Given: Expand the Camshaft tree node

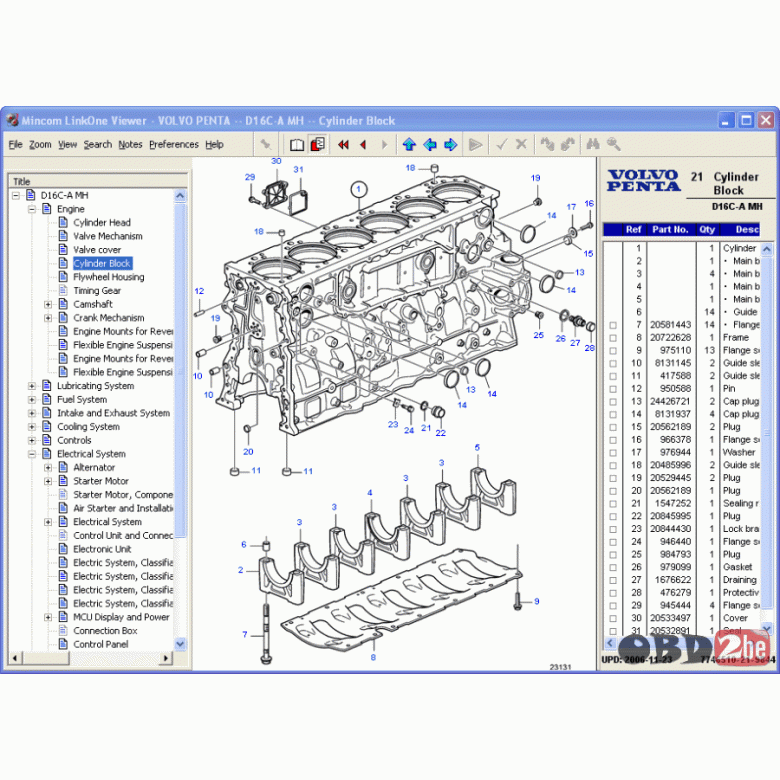Looking at the screenshot, I should 48,304.
